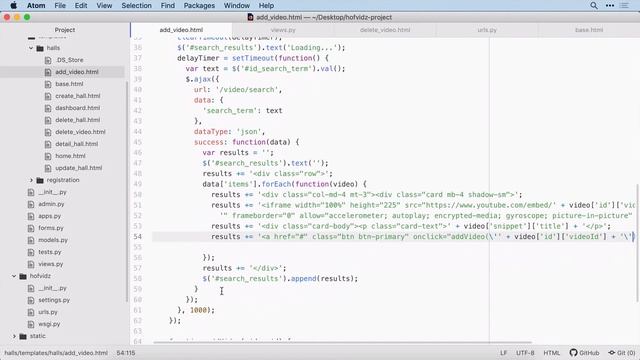Open the urls.py file in hofvidz folder
640x360 pixels.
click(48, 312)
